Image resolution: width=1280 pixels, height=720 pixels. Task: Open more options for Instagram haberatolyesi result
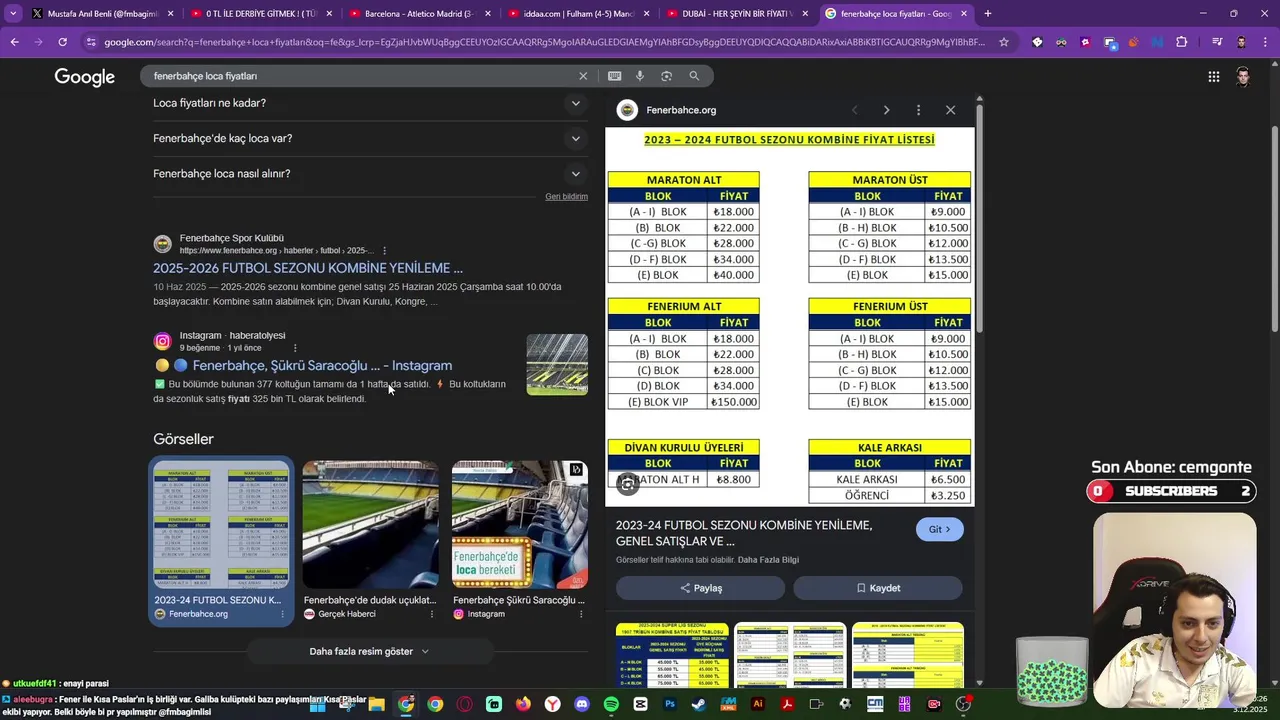(x=295, y=348)
